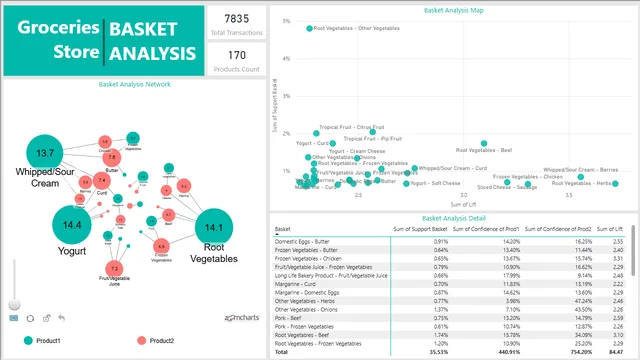Click the circular rearrange nodes icon
Viewport: 640px width, 360px height.
pos(30,318)
